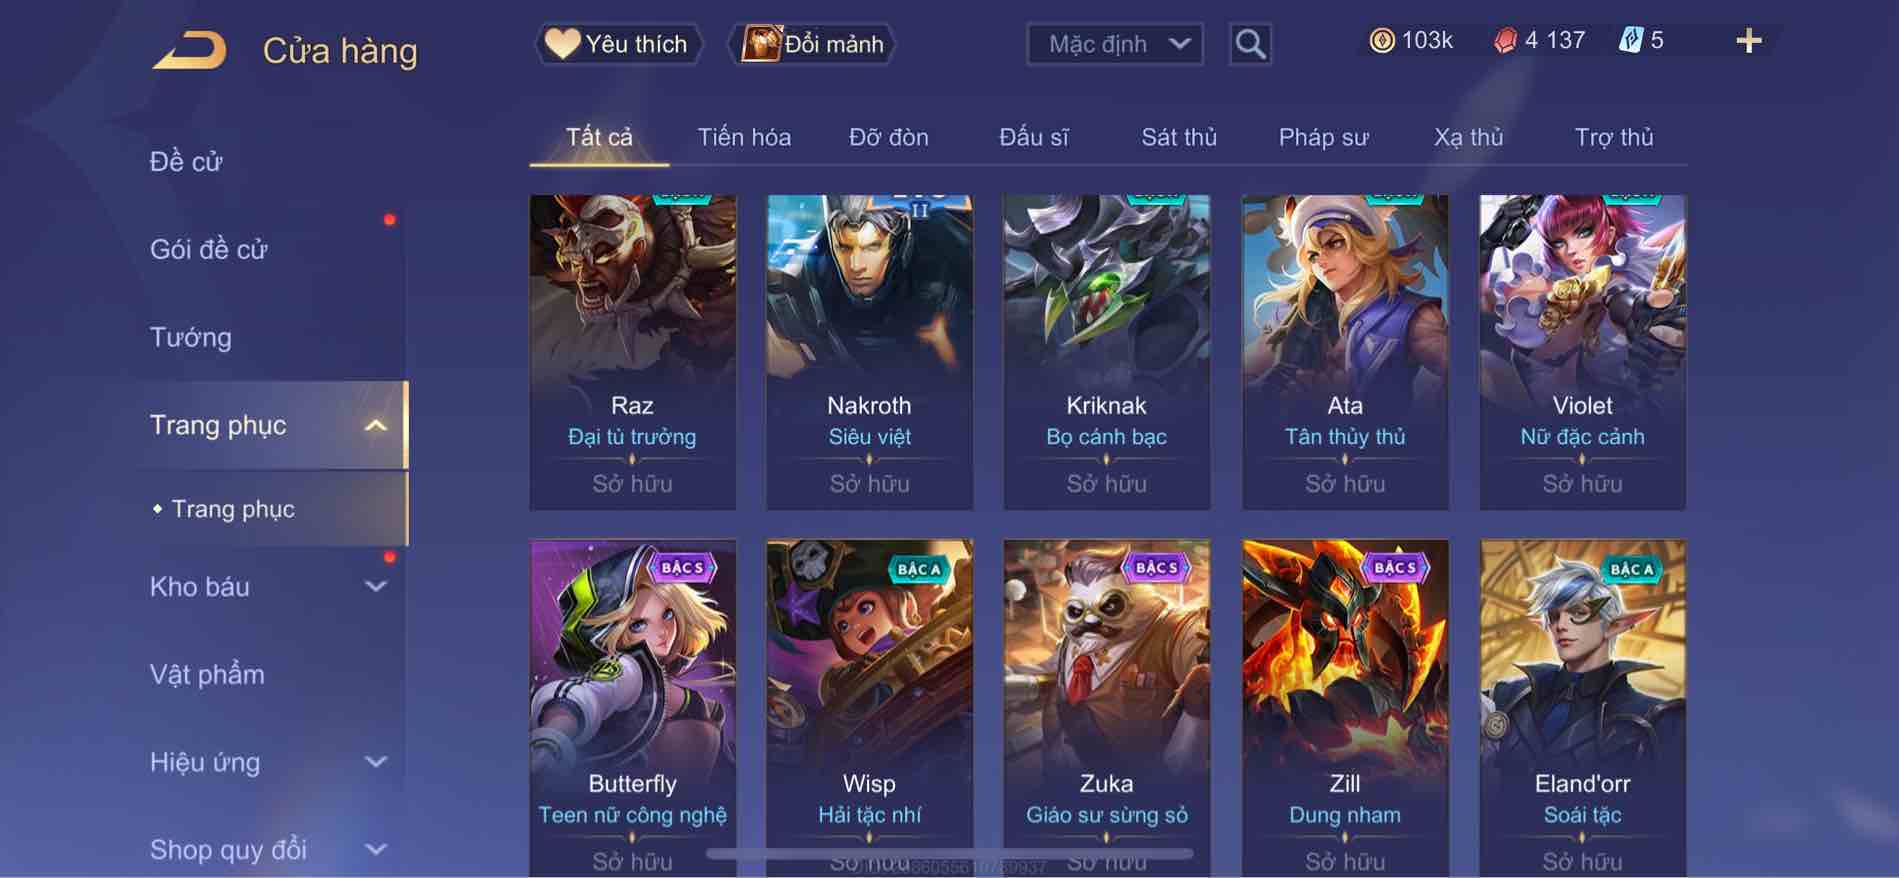Expand the Hiệu ứng sidebar section

[375, 762]
